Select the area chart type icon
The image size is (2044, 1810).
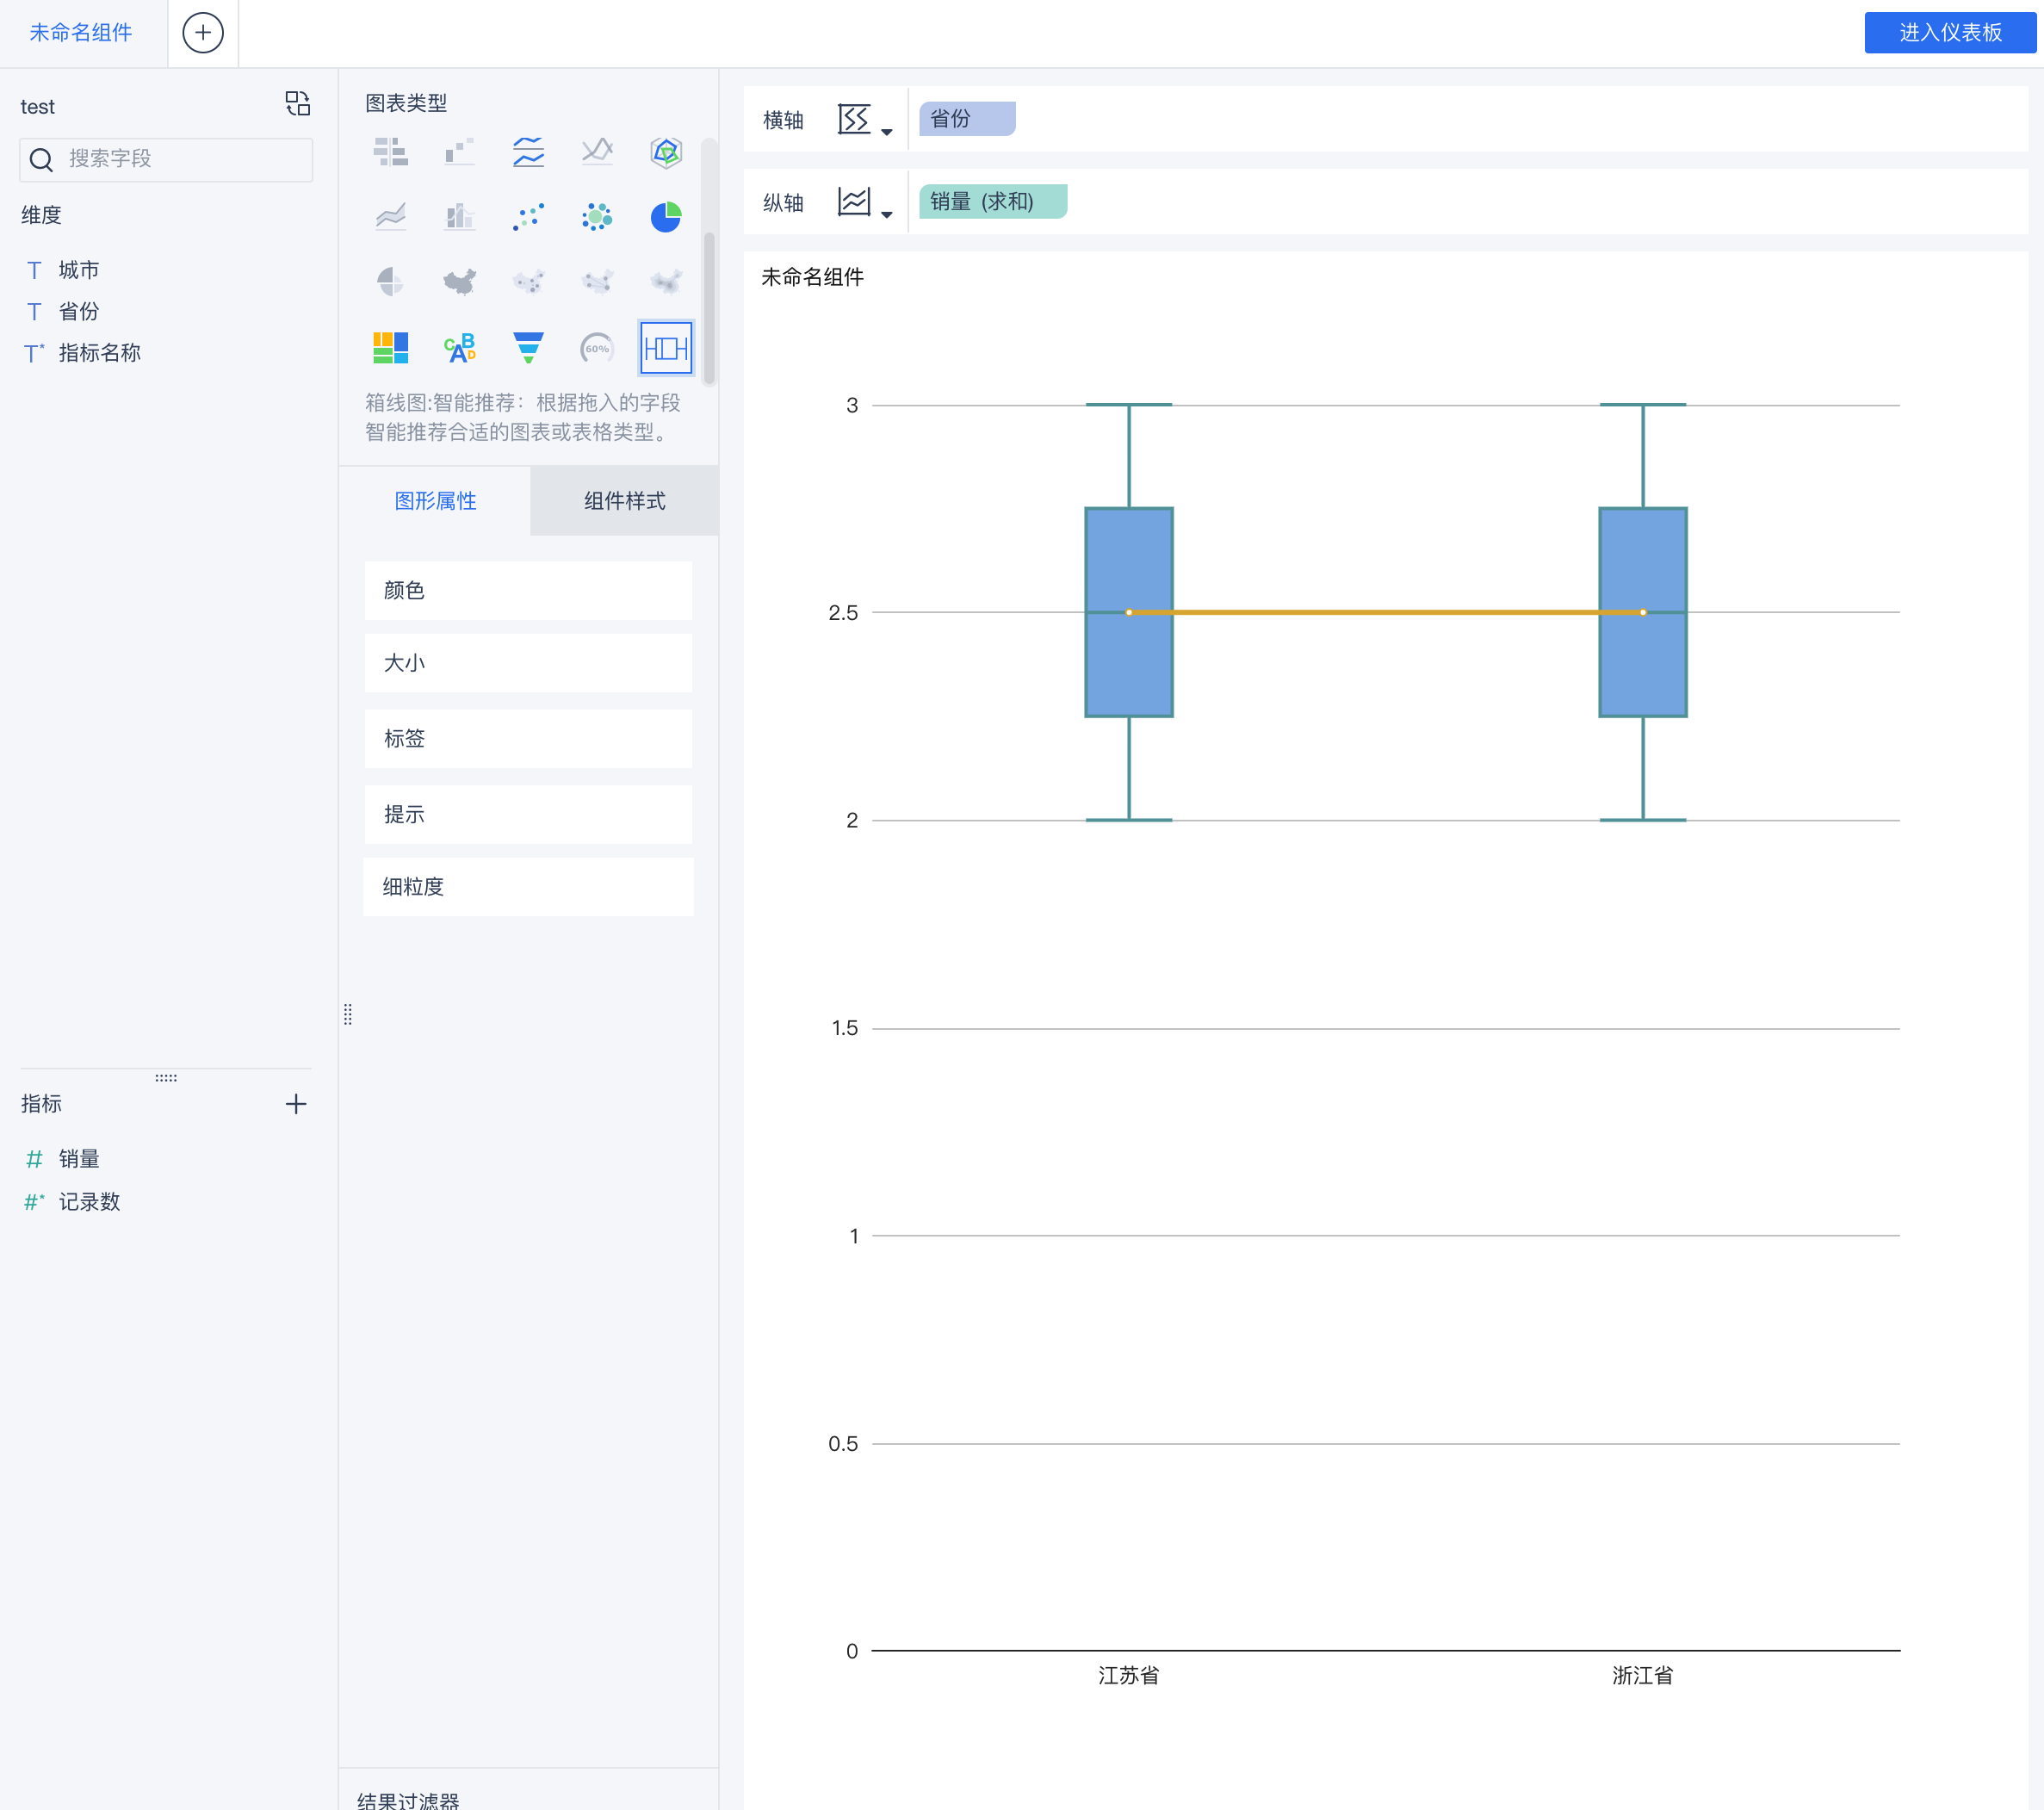[x=390, y=216]
